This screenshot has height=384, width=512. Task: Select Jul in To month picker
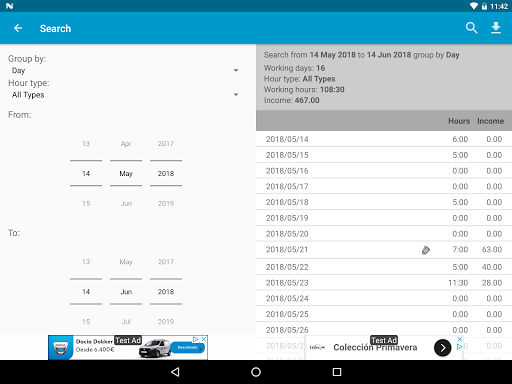pyautogui.click(x=126, y=322)
